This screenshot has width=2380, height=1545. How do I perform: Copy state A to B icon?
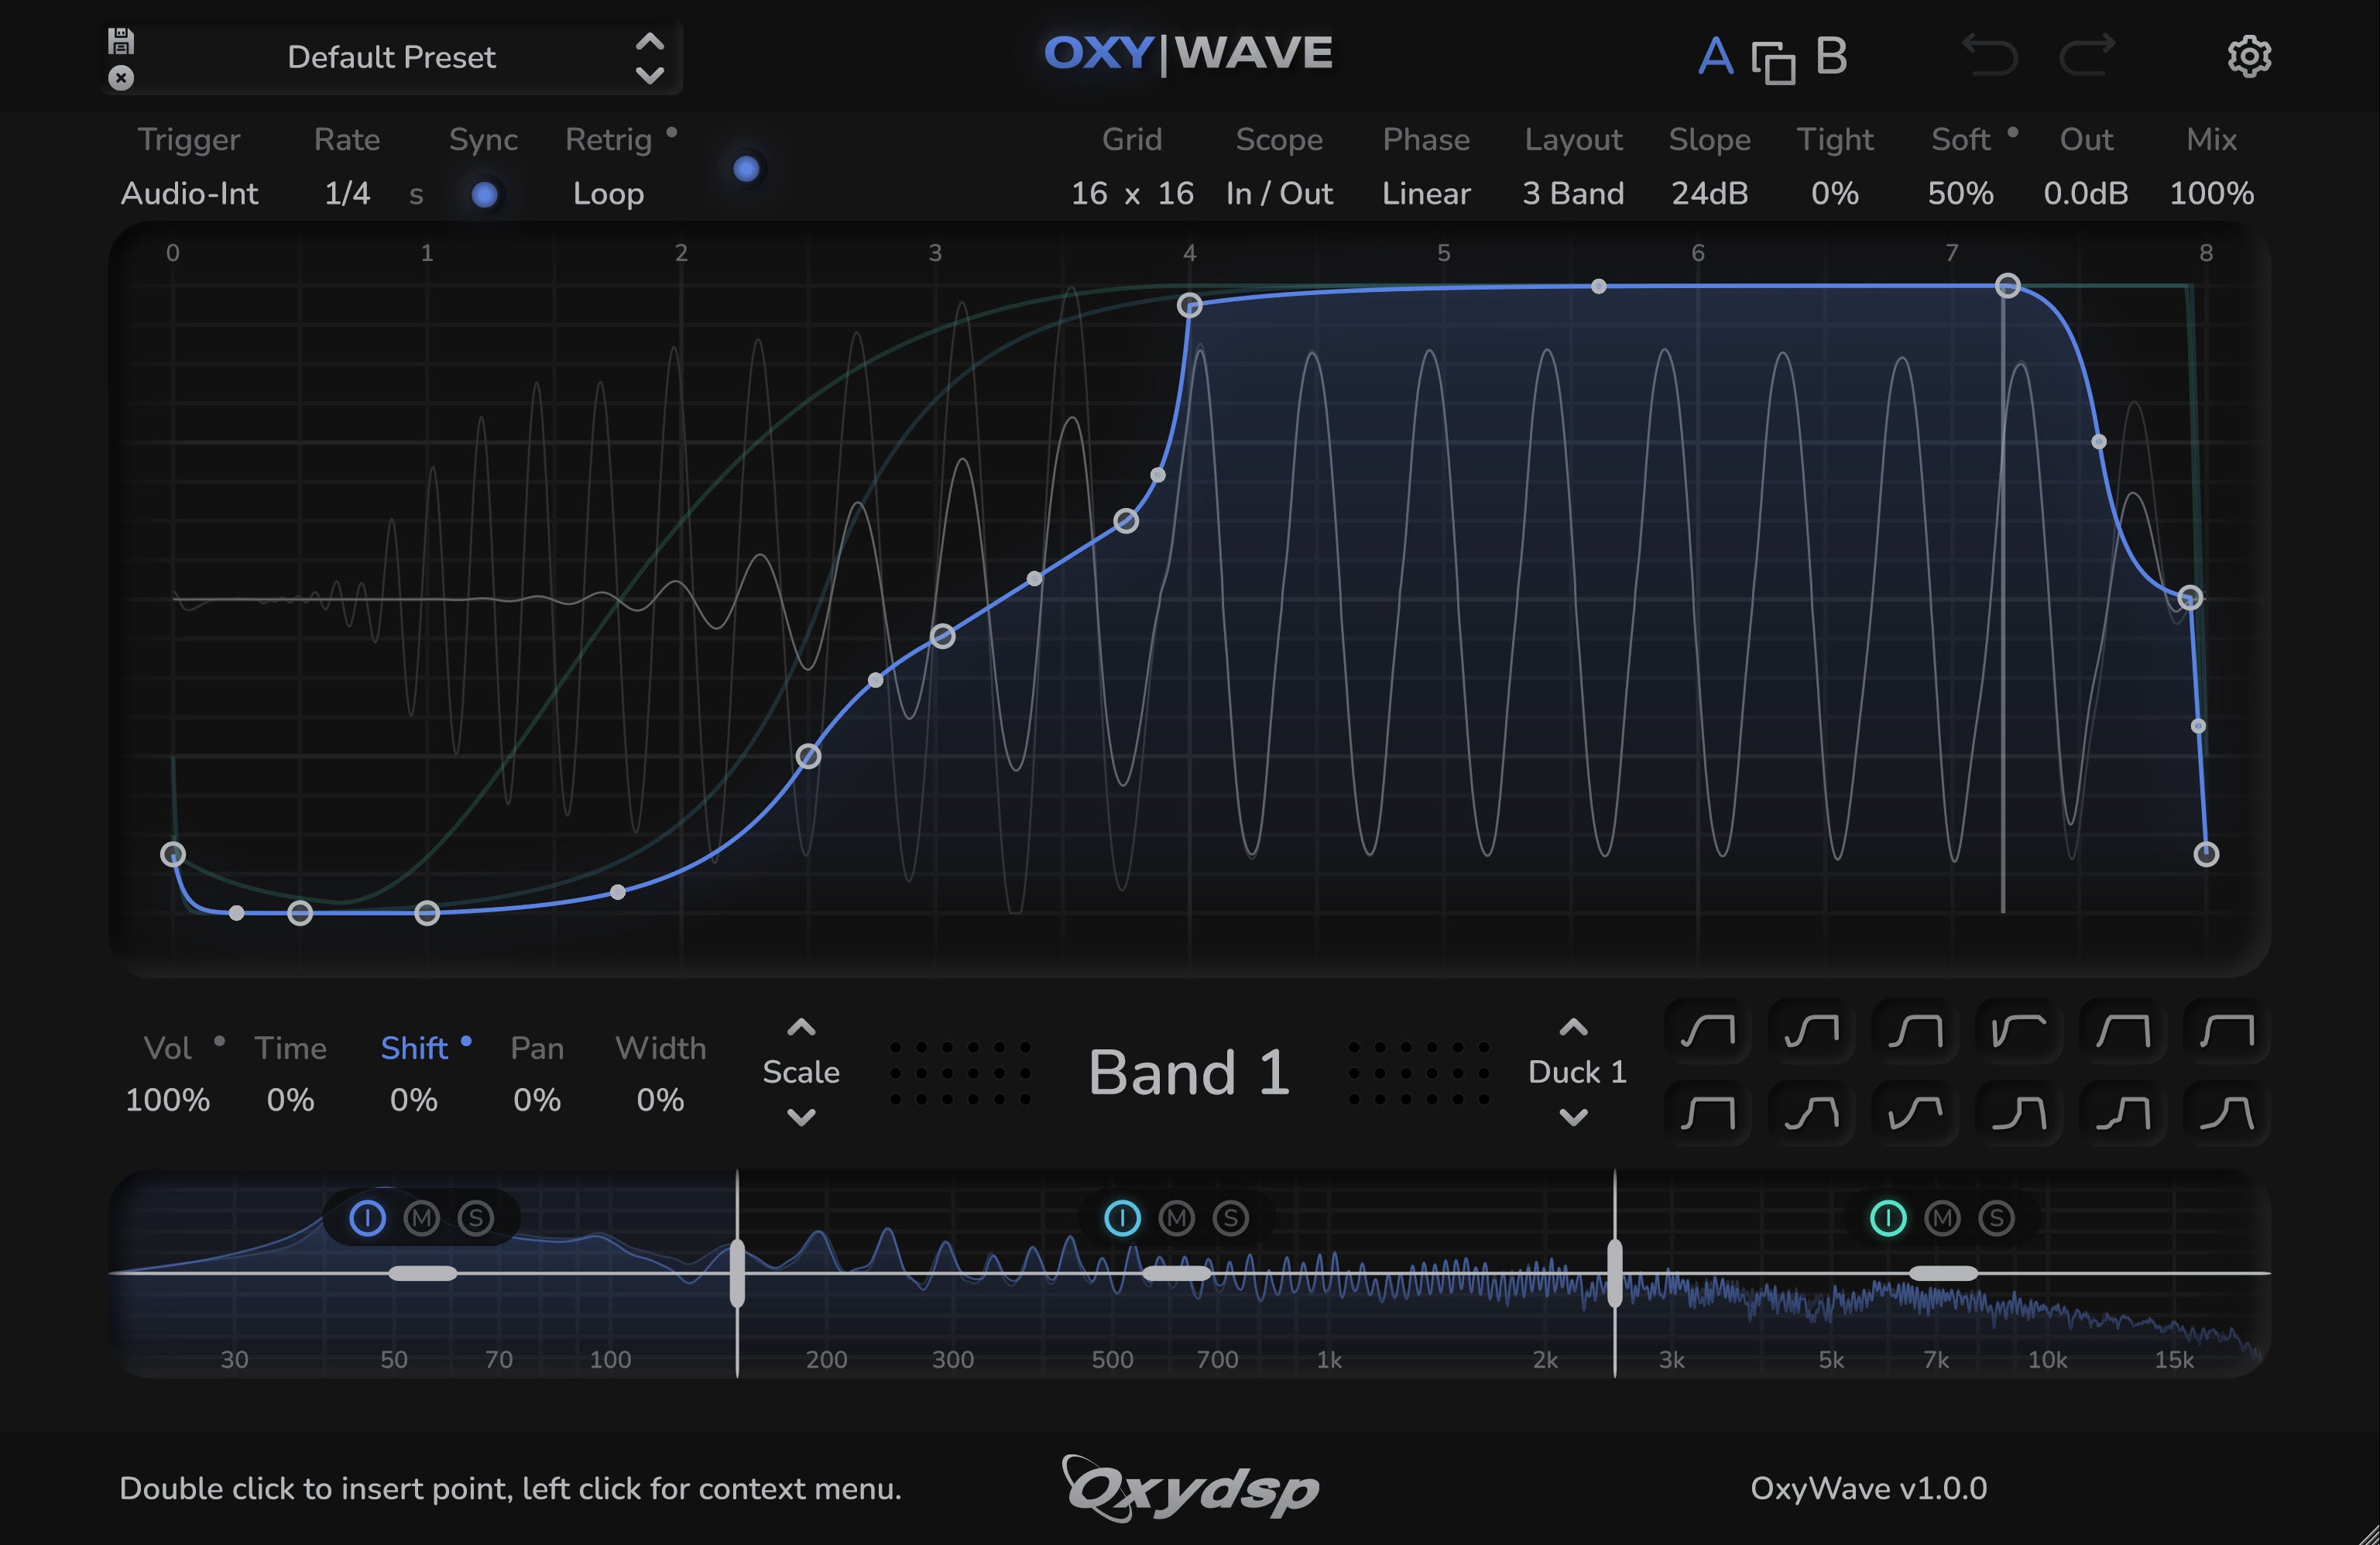1773,62
